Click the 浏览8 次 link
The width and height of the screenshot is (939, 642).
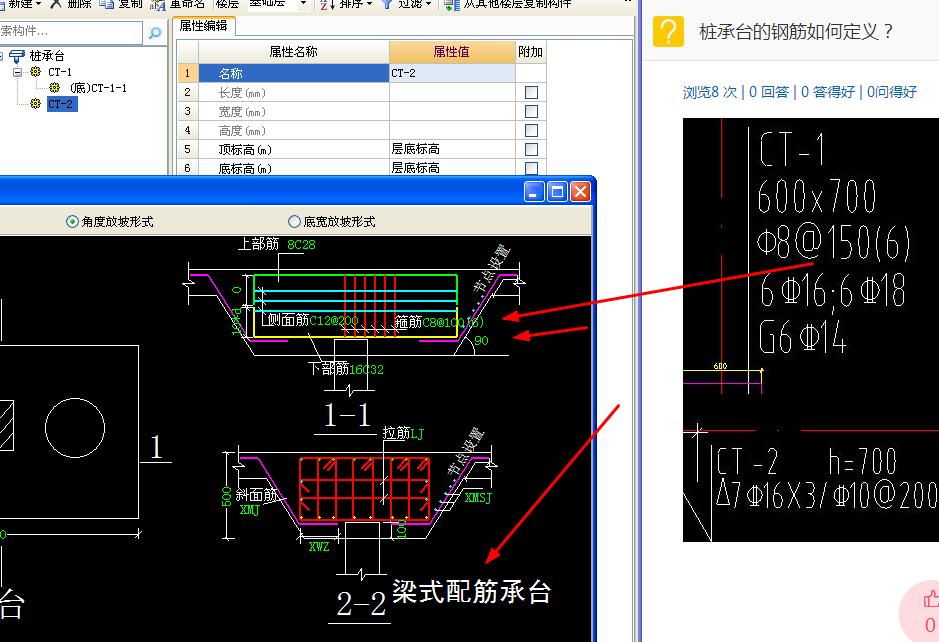pos(710,92)
